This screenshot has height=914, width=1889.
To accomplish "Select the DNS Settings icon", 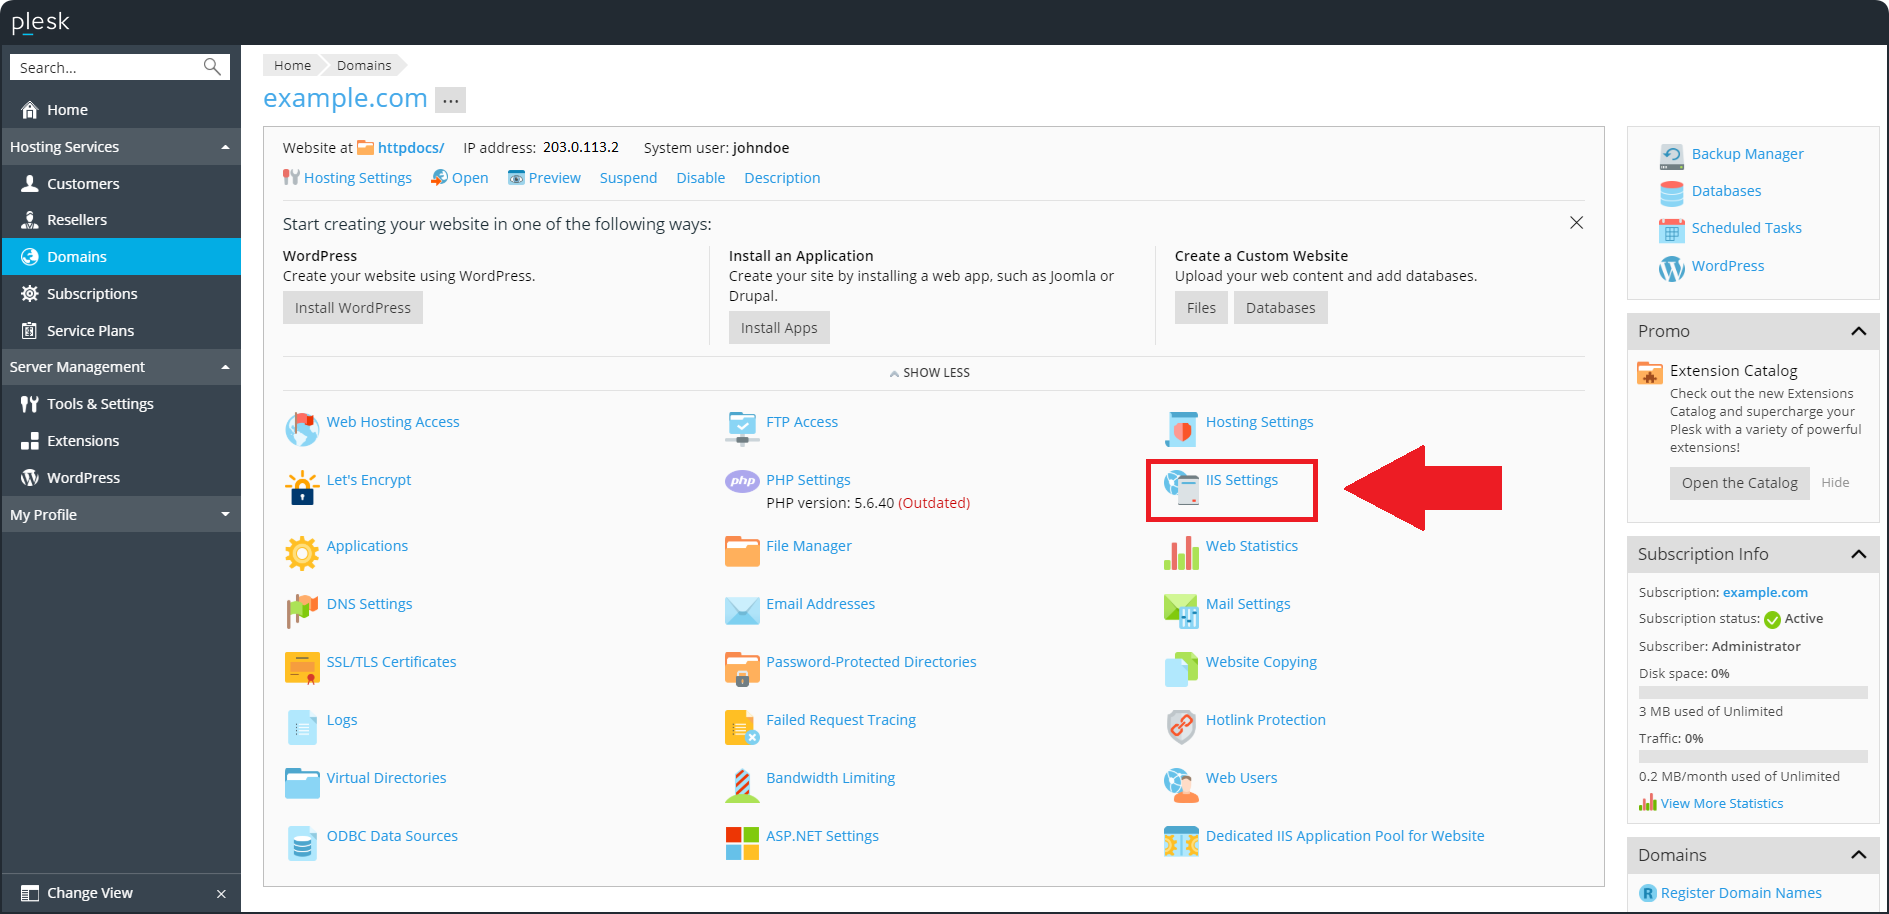I will [301, 609].
